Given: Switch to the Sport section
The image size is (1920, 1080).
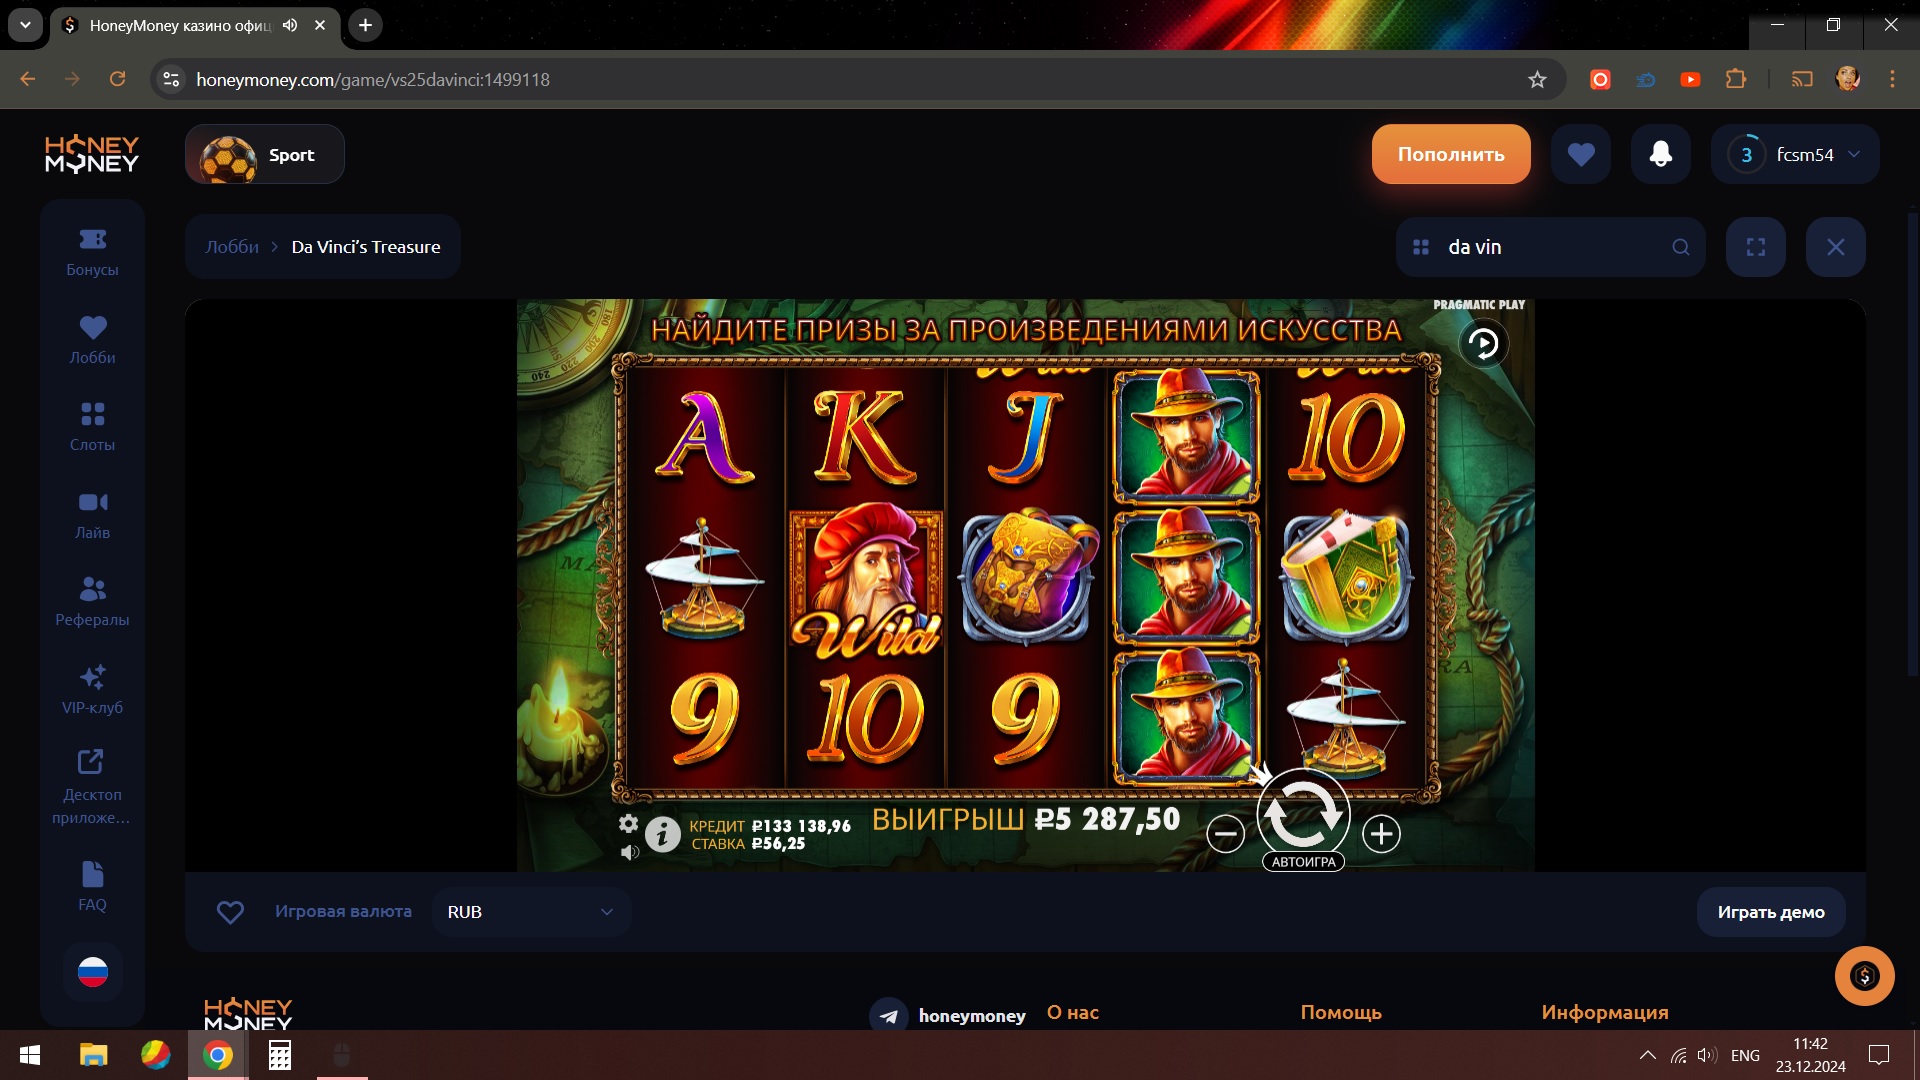Looking at the screenshot, I should point(265,154).
